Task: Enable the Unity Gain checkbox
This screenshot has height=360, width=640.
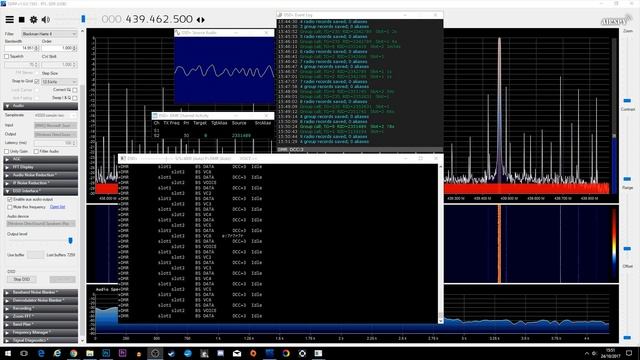Action: [x=7, y=151]
